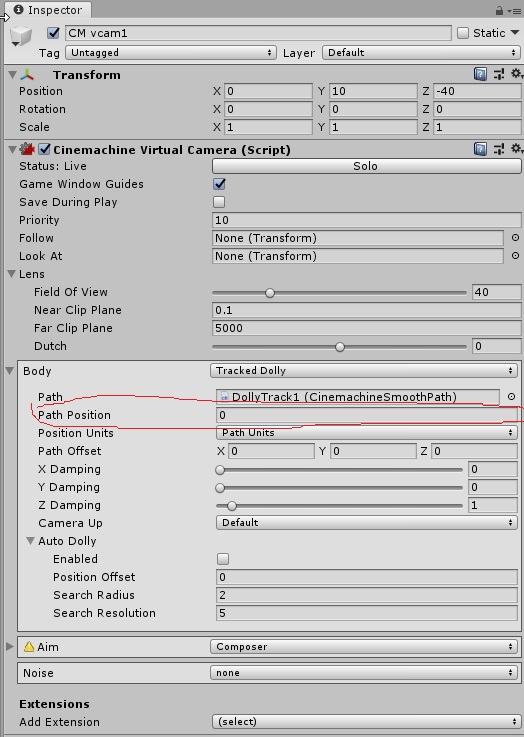Click the Inspector lock icon

tap(499, 10)
